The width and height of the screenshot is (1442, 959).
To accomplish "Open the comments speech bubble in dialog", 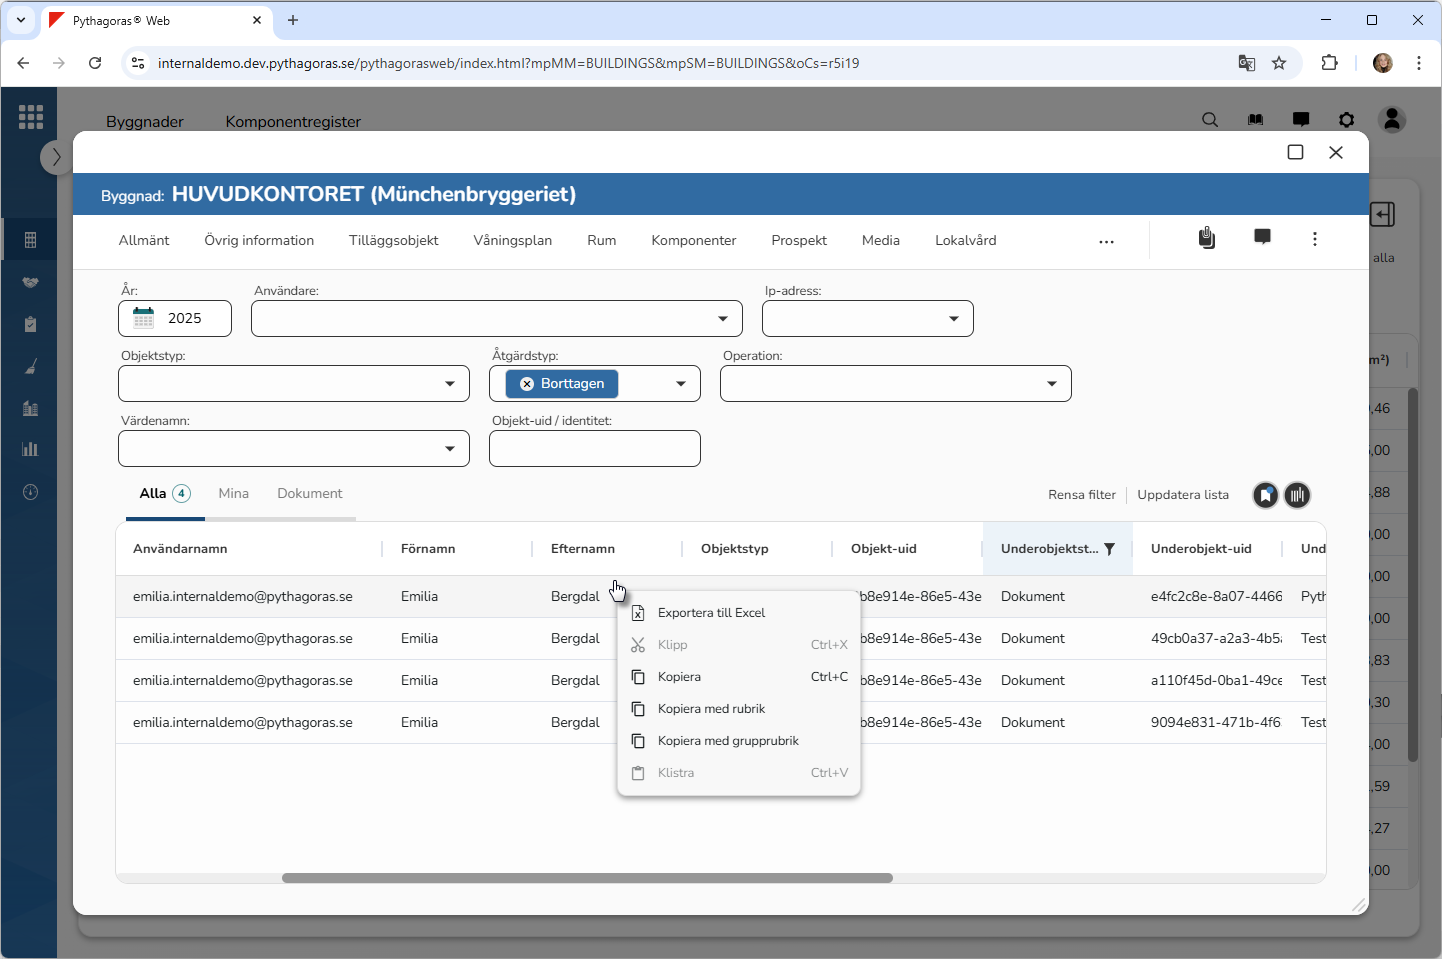I will [x=1262, y=237].
